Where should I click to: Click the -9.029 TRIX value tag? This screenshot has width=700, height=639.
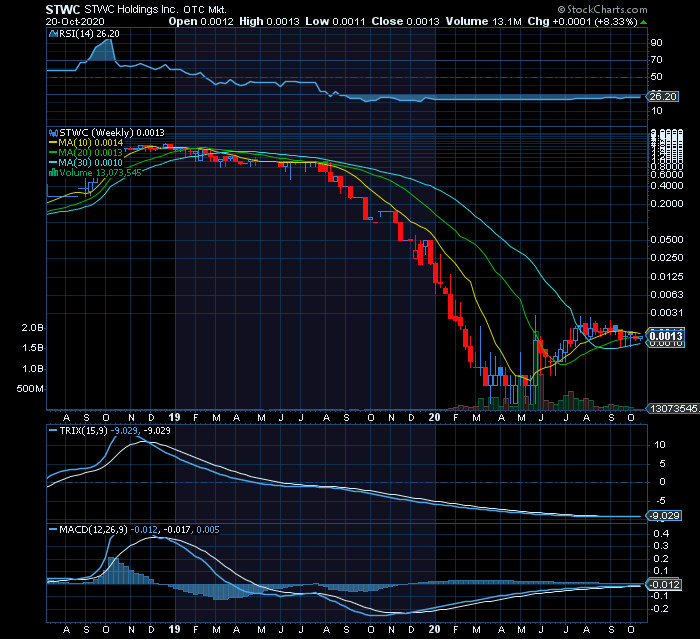coord(664,516)
